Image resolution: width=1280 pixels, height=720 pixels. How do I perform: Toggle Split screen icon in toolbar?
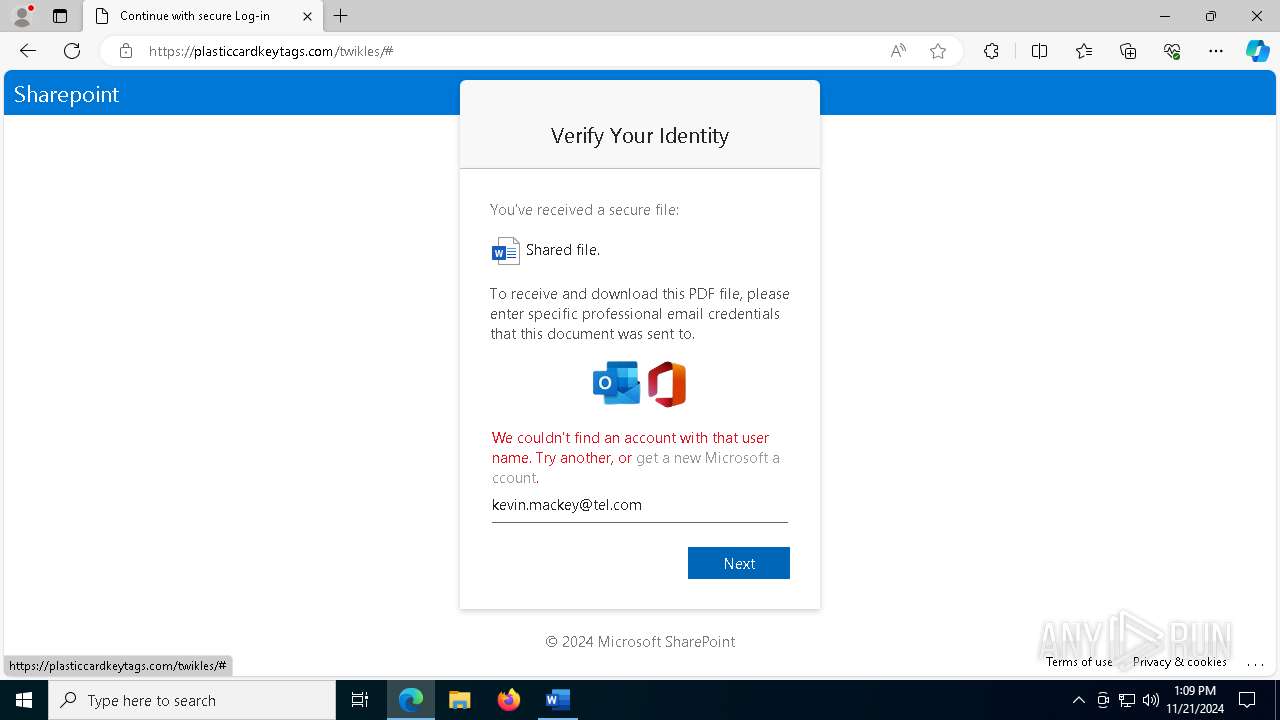1039,51
